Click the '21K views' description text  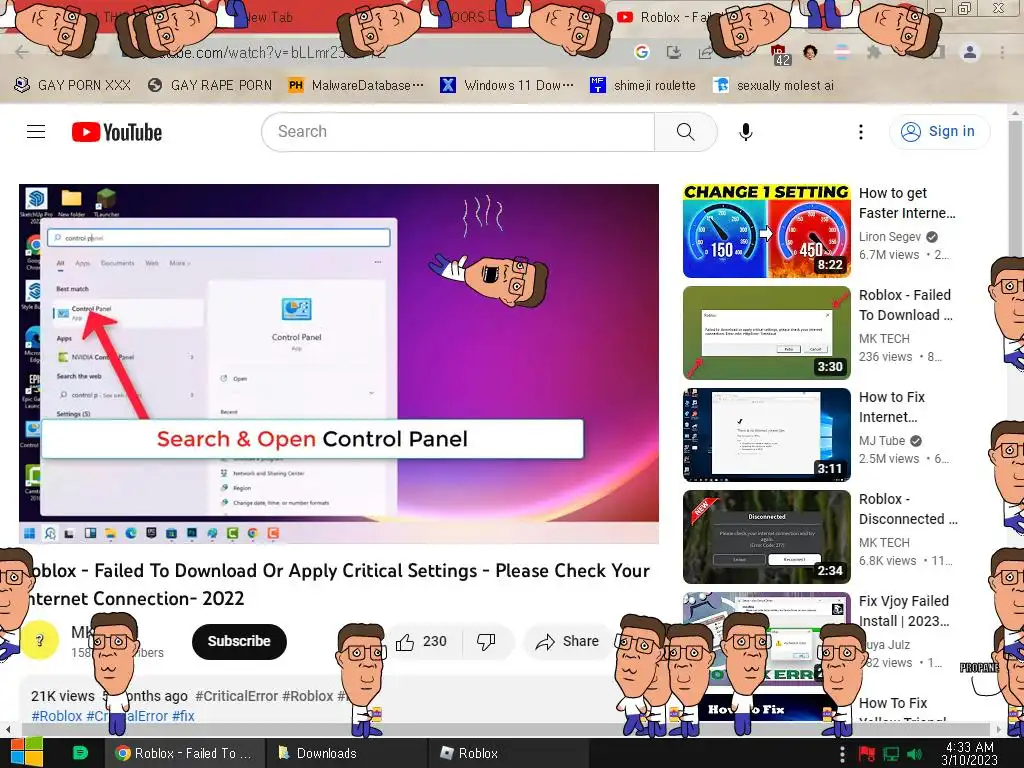pos(62,696)
